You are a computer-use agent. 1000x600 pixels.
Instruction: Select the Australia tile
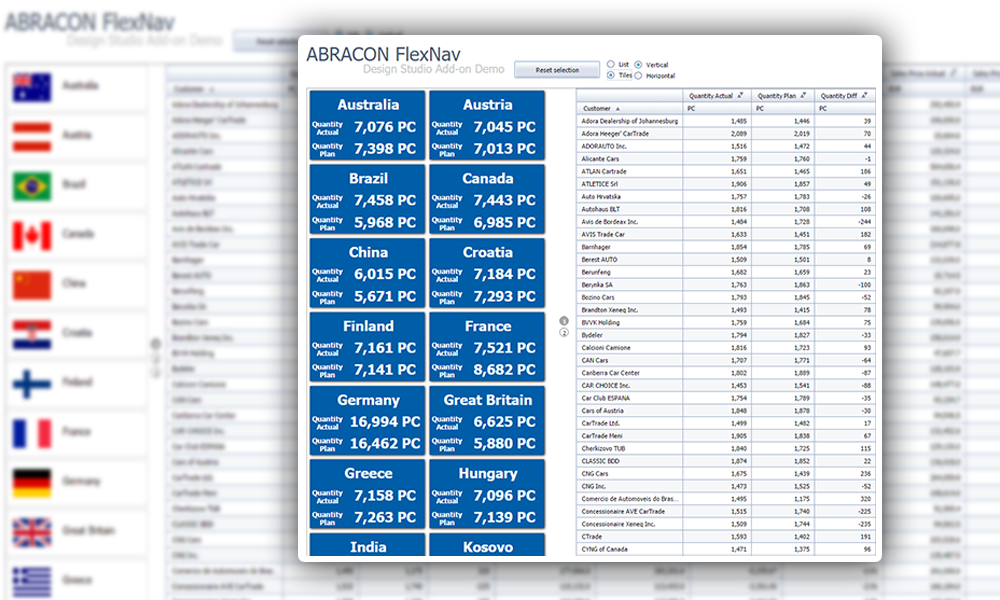tap(367, 126)
